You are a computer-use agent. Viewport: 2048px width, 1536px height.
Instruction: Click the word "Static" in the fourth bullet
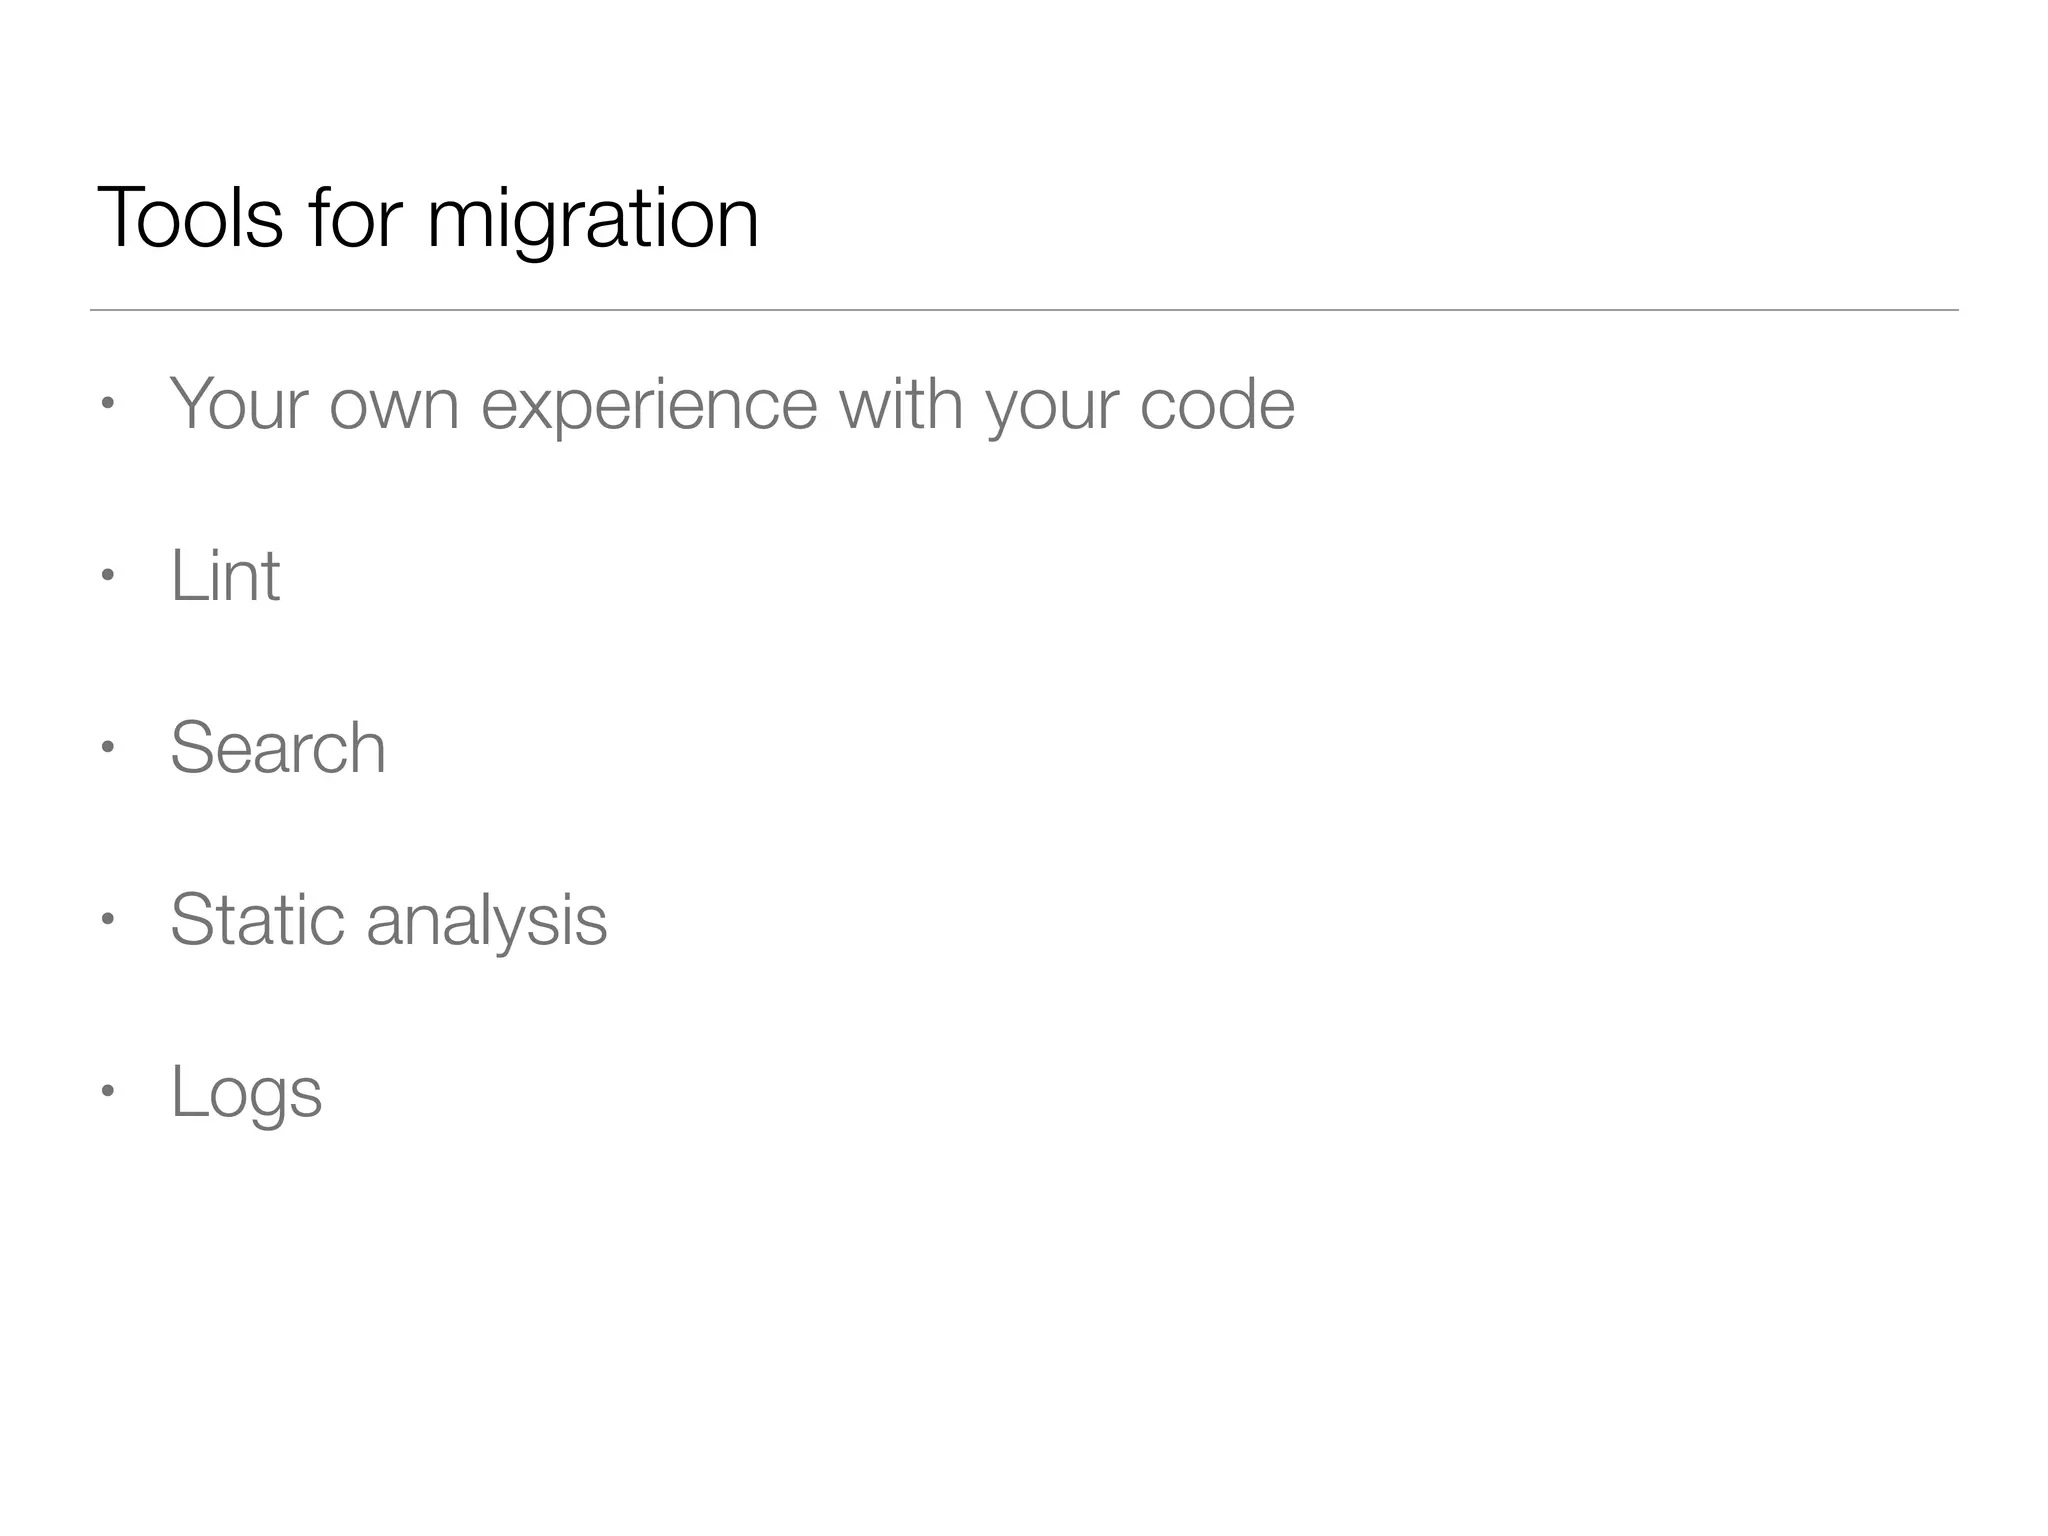coord(256,920)
